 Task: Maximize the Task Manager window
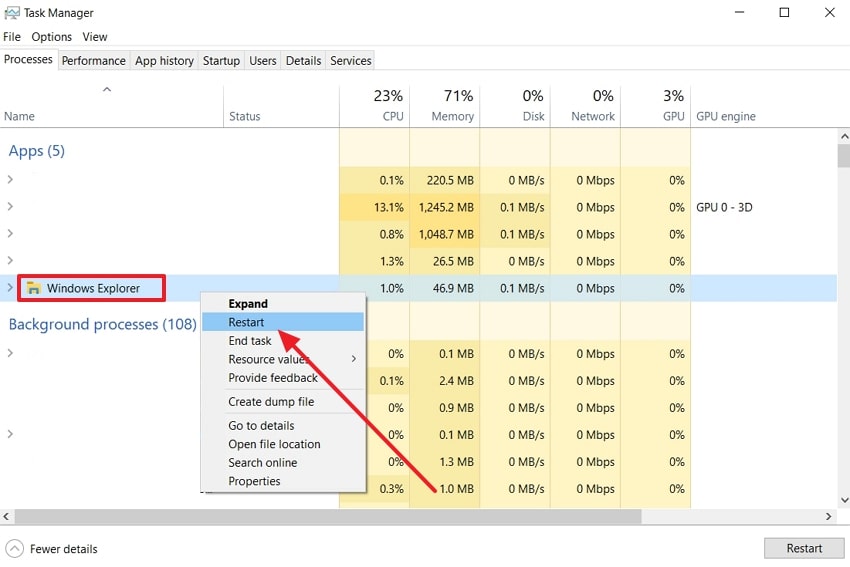point(784,12)
